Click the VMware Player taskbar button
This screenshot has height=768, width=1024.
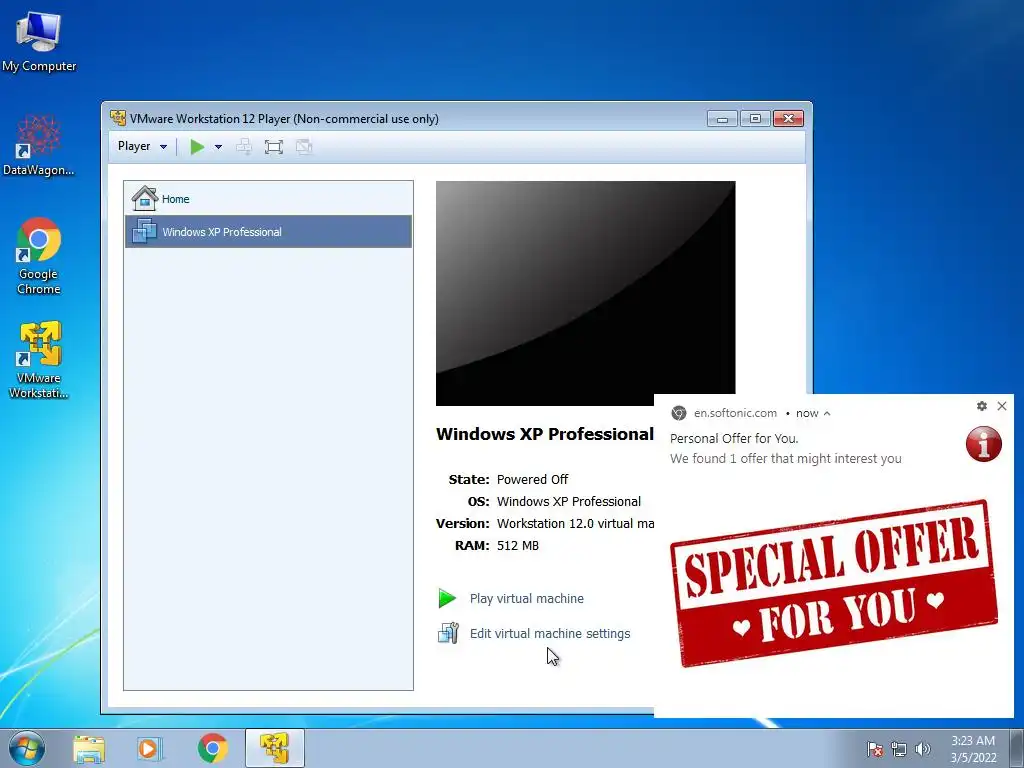tap(275, 748)
